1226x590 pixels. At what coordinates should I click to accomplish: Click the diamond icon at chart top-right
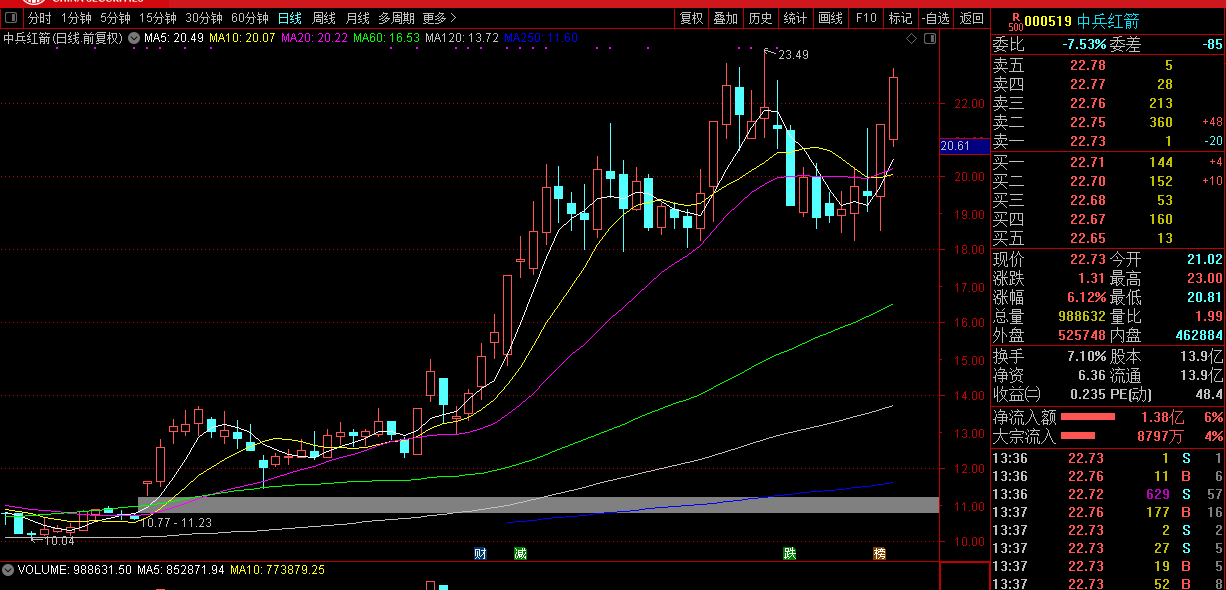911,39
